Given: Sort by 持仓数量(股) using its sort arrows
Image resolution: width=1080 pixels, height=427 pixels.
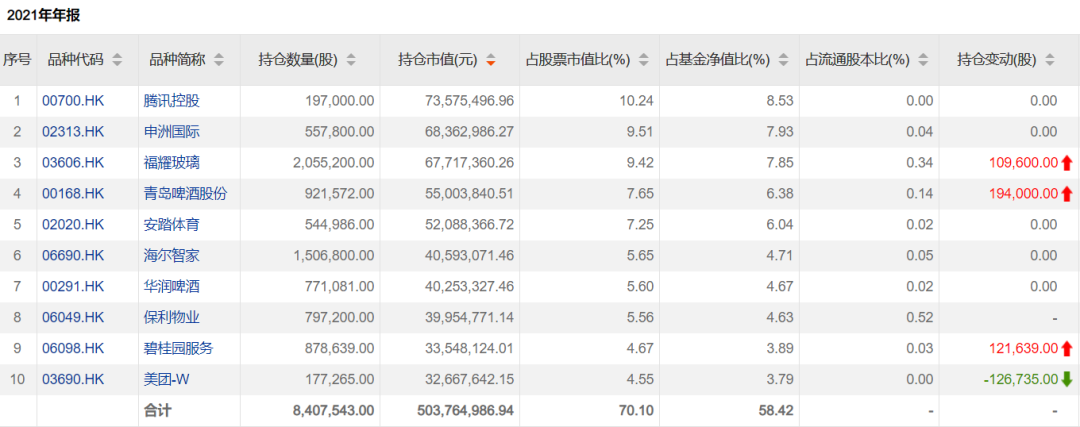Looking at the screenshot, I should [351, 60].
